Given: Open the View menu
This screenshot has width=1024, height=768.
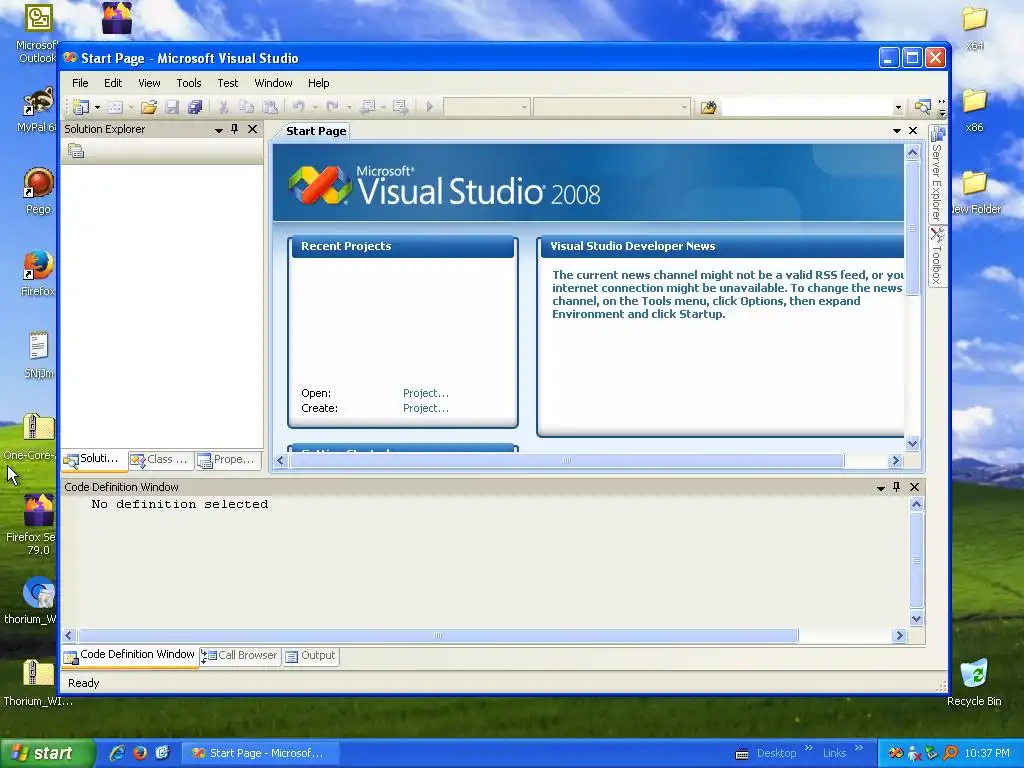Looking at the screenshot, I should tap(149, 83).
